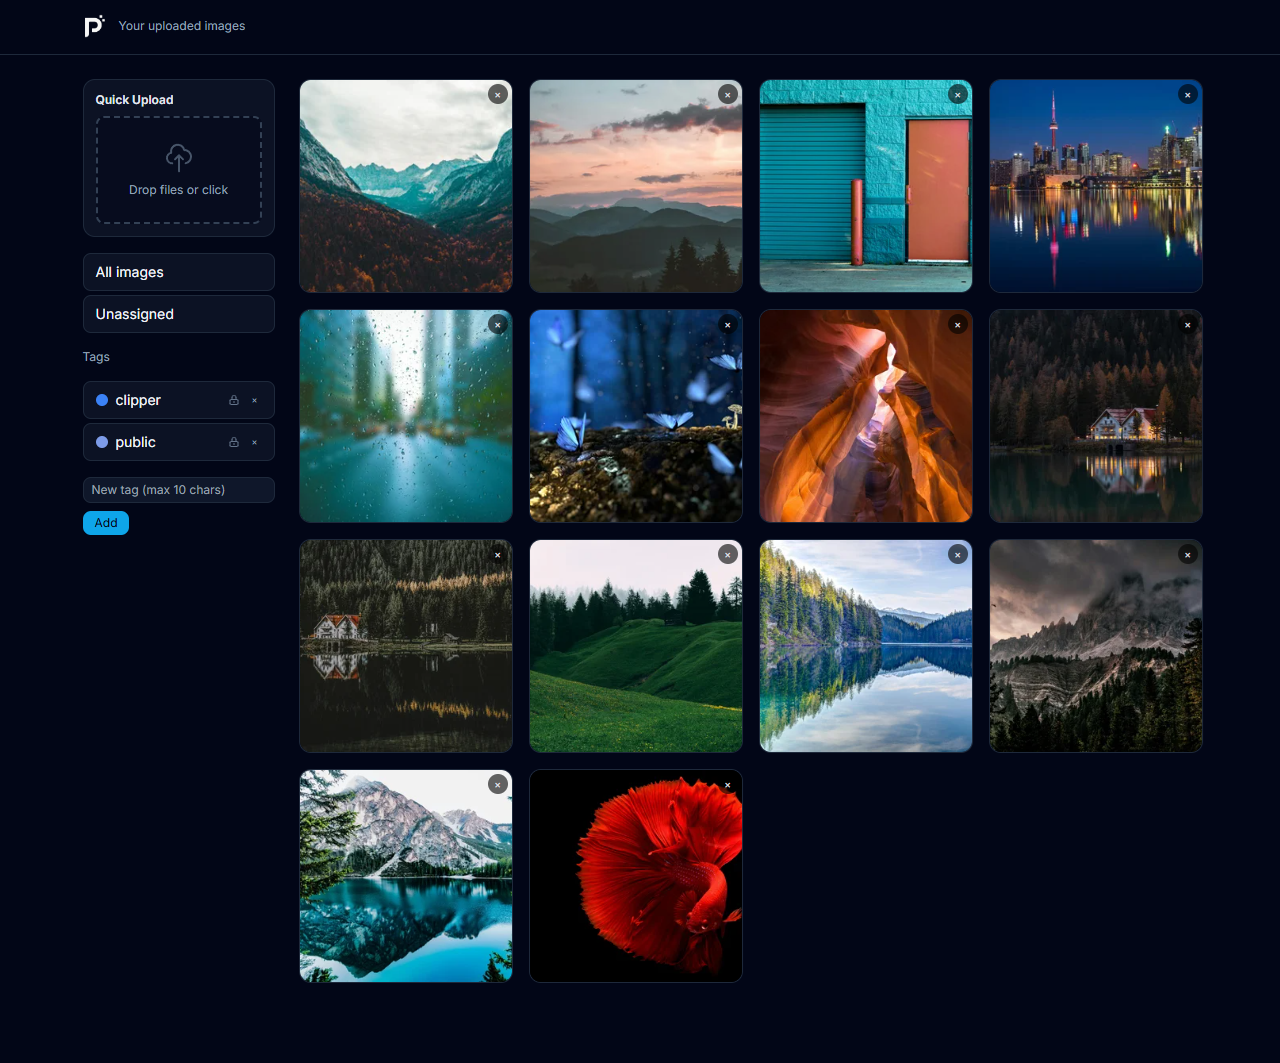Viewport: 1280px width, 1063px height.
Task: Click the delete icon on the teal garage door image
Action: pos(957,94)
